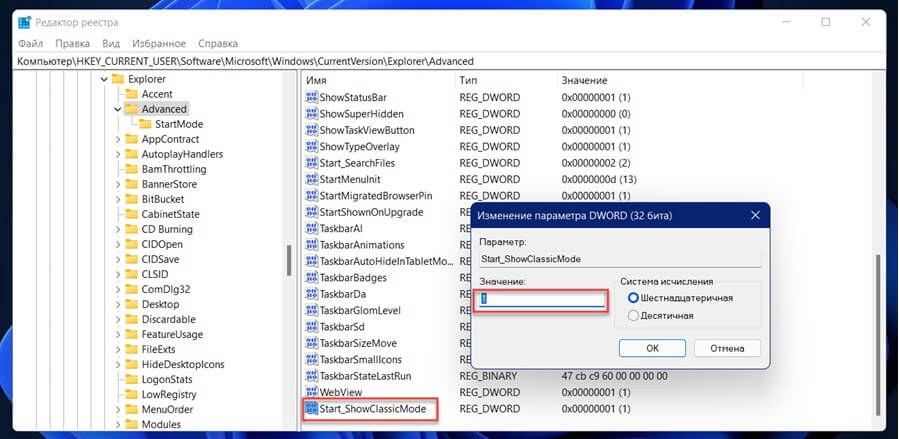Open the Правка menu

pyautogui.click(x=72, y=44)
